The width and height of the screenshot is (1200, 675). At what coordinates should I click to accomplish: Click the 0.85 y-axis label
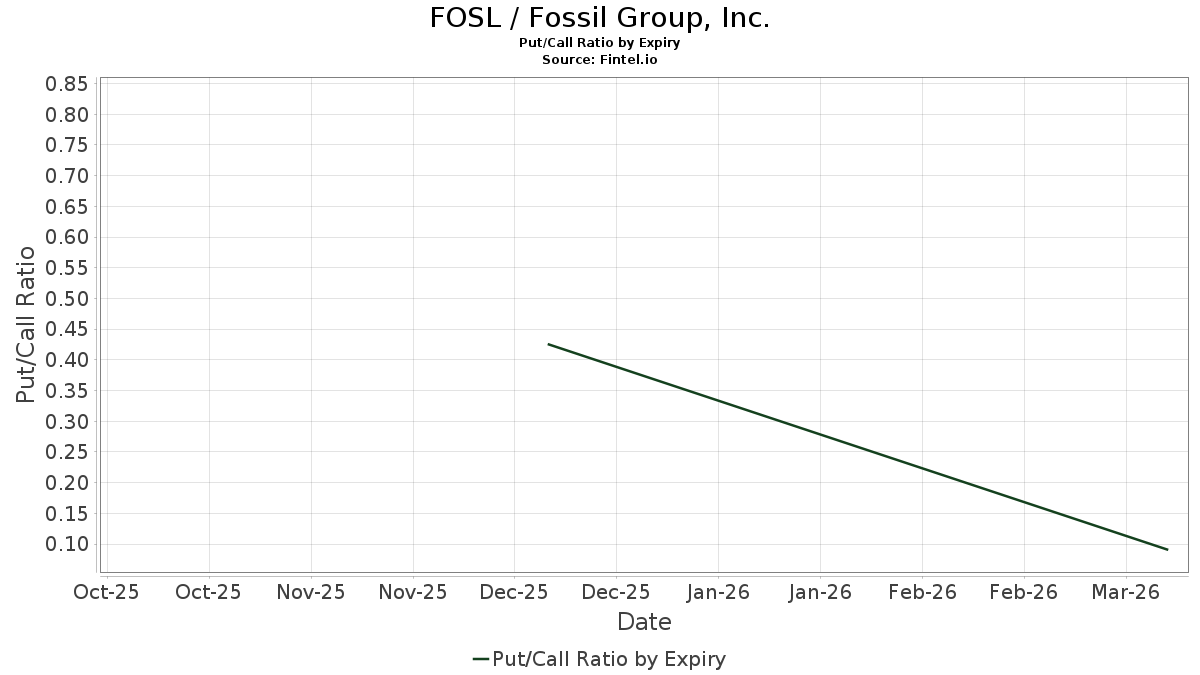tap(68, 83)
